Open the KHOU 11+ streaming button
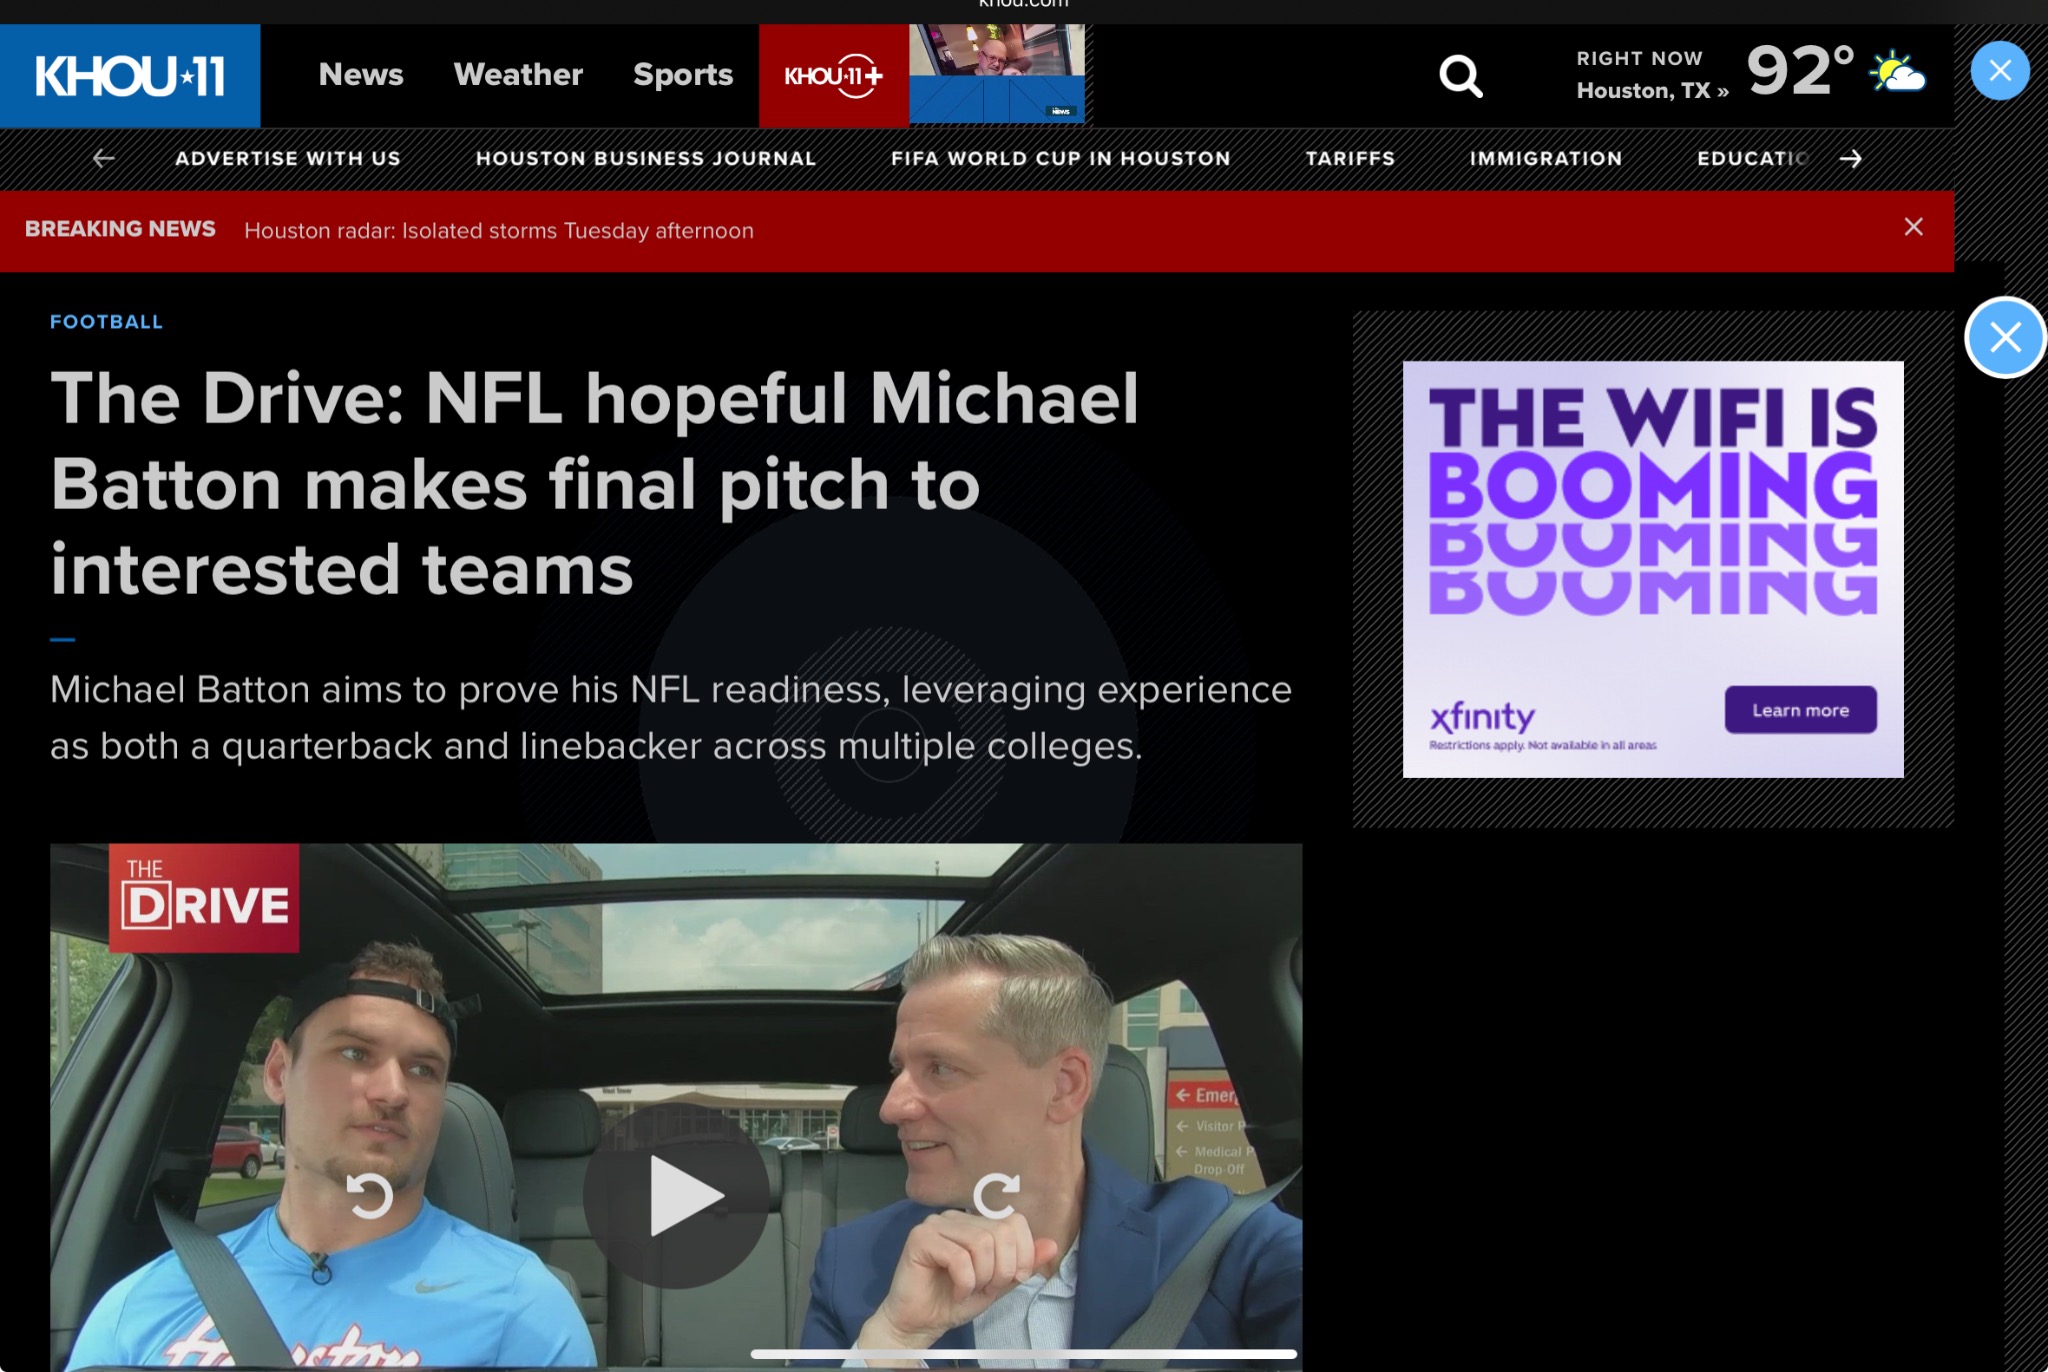The width and height of the screenshot is (2048, 1372). coord(833,76)
